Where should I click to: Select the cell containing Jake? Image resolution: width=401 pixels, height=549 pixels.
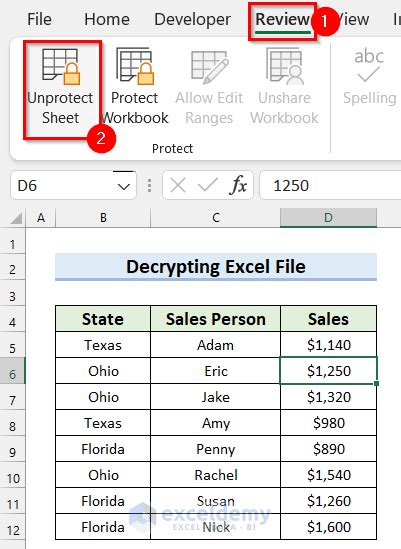pyautogui.click(x=215, y=397)
